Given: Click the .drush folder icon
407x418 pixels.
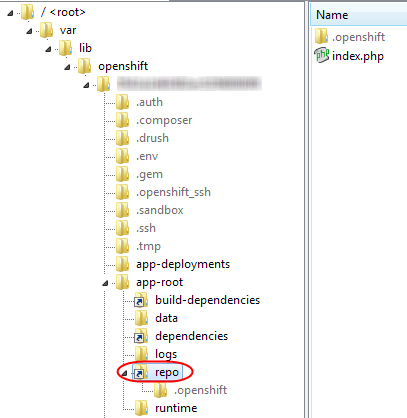Looking at the screenshot, I should pos(122,138).
